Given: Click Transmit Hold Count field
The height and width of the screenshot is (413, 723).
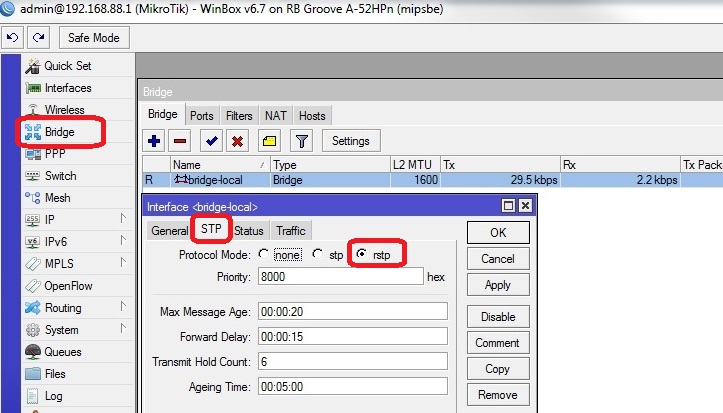Looking at the screenshot, I should point(353,361).
